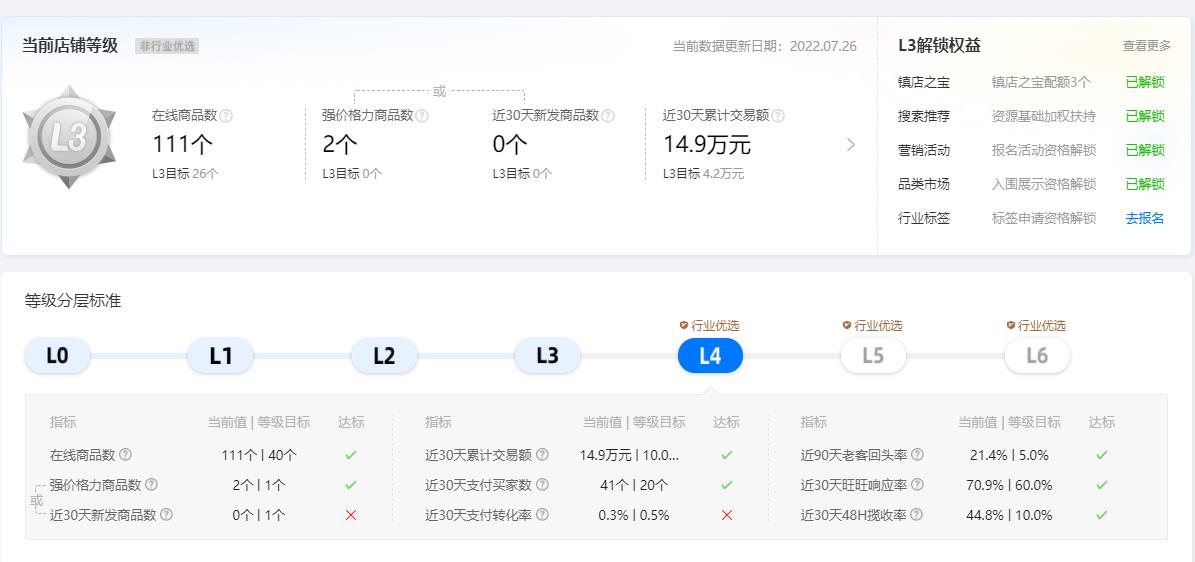
Task: Click 去报名 link for 行业标签
Action: (1145, 218)
